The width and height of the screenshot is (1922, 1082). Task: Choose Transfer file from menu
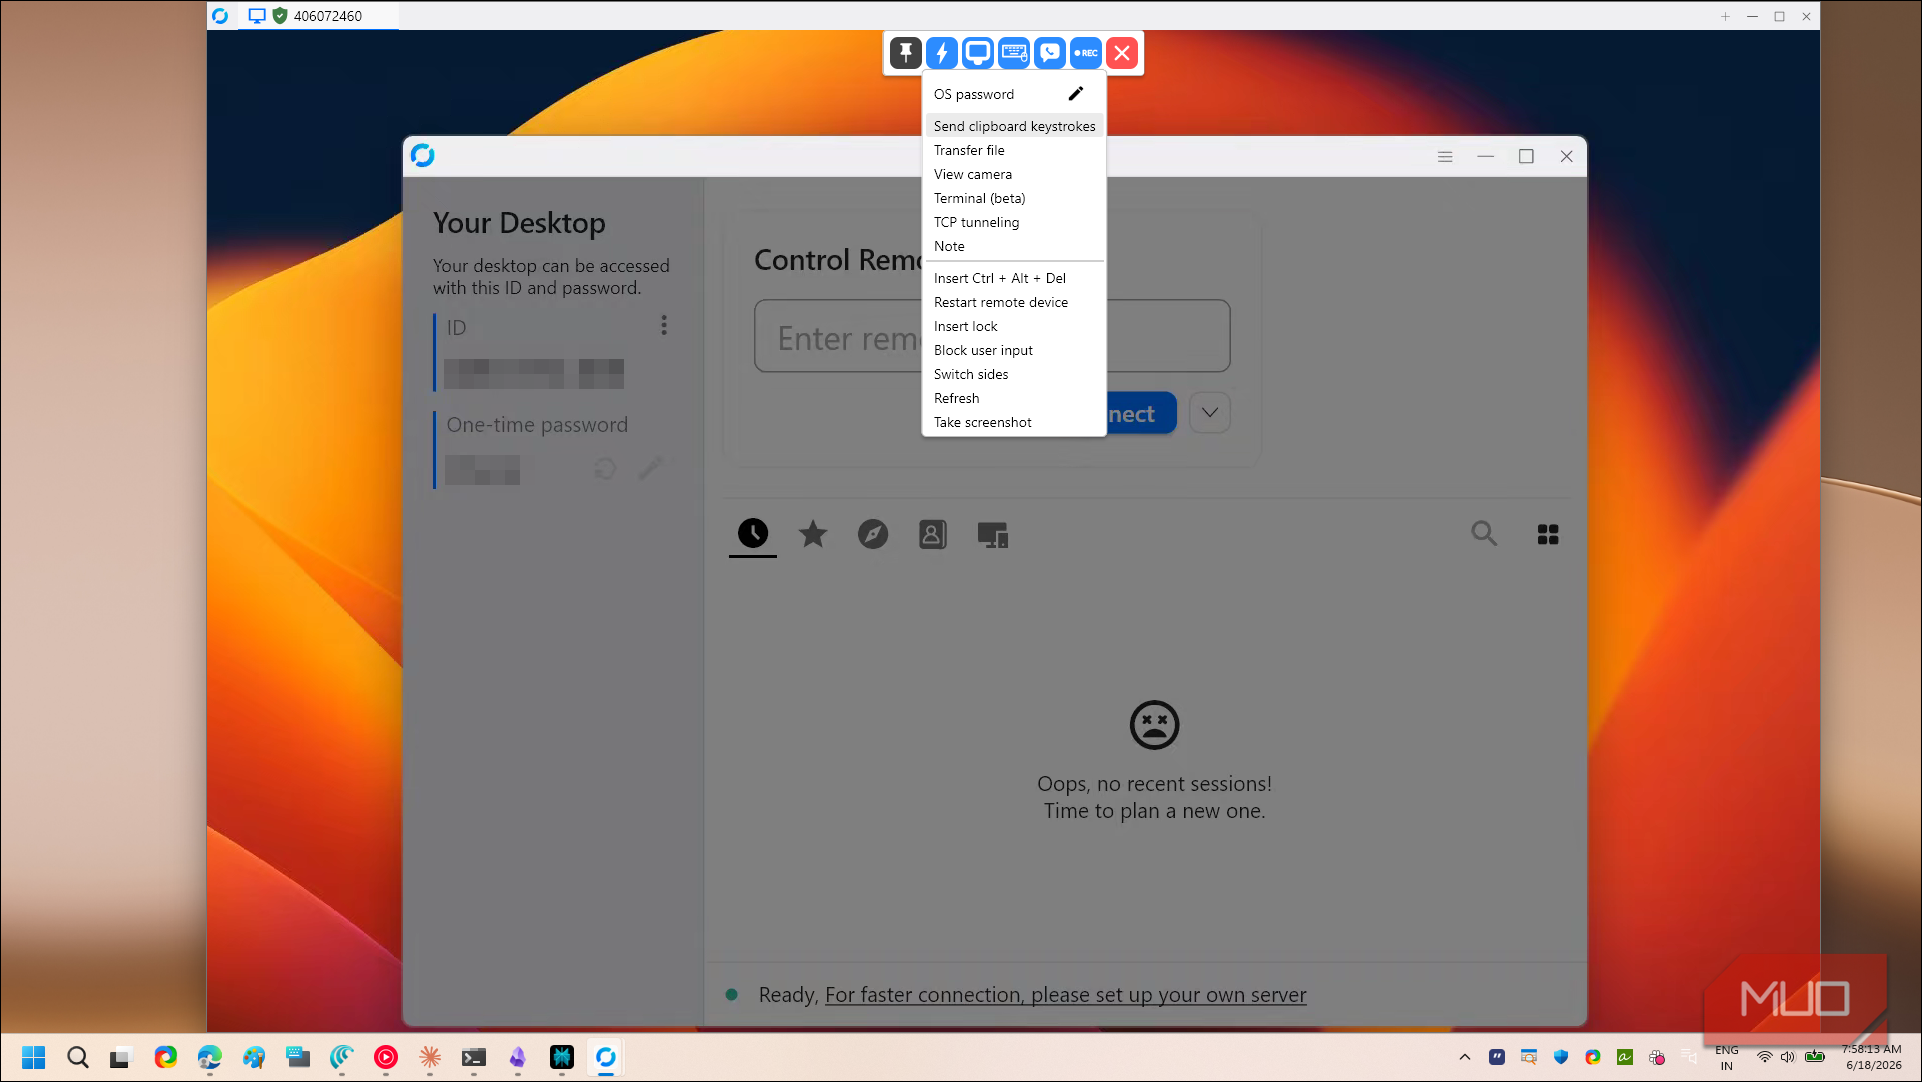coord(1014,150)
